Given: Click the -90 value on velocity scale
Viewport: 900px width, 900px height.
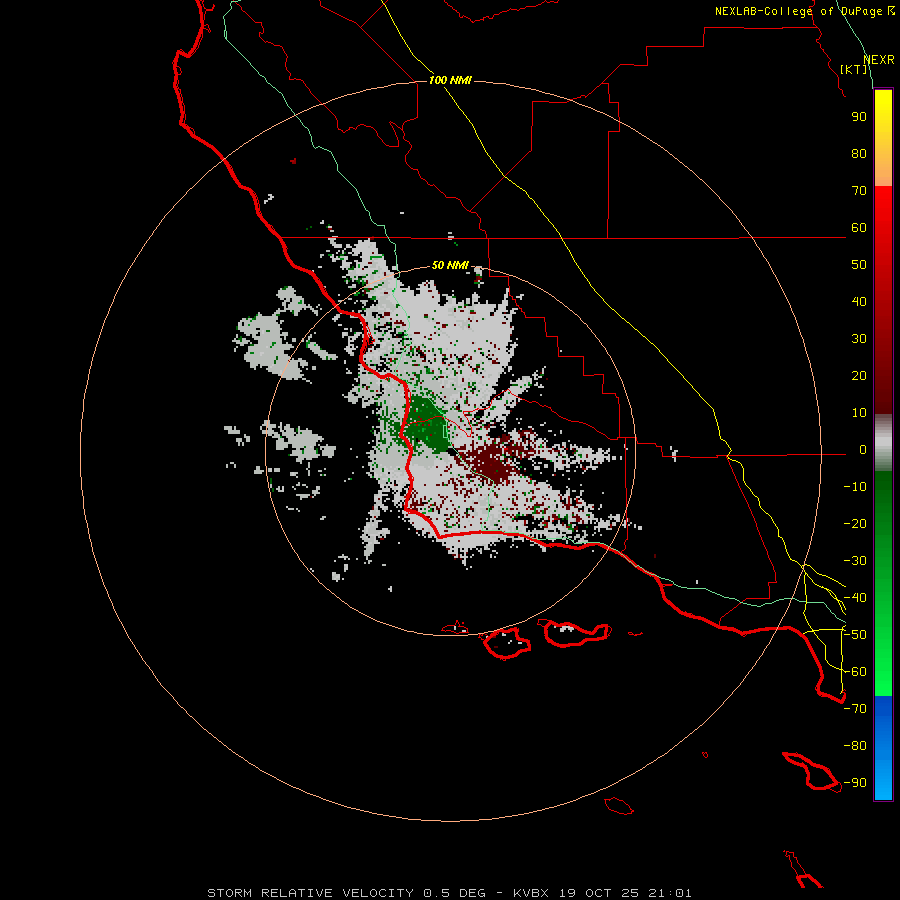Looking at the screenshot, I should pos(855,783).
